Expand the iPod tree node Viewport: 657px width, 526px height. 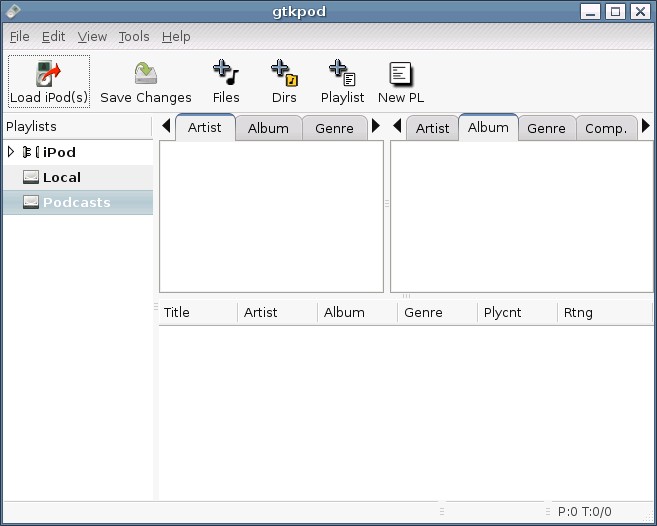pos(11,152)
